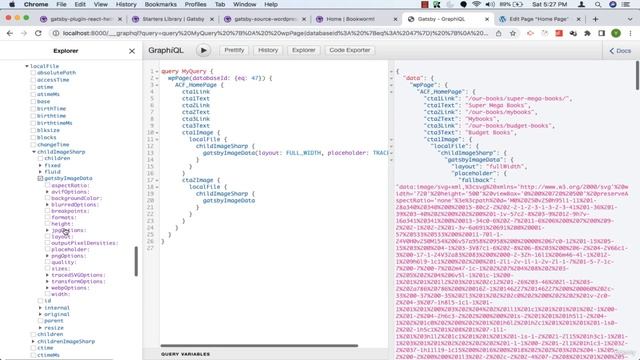Click the Prettify button
640x360 pixels.
coord(234,50)
